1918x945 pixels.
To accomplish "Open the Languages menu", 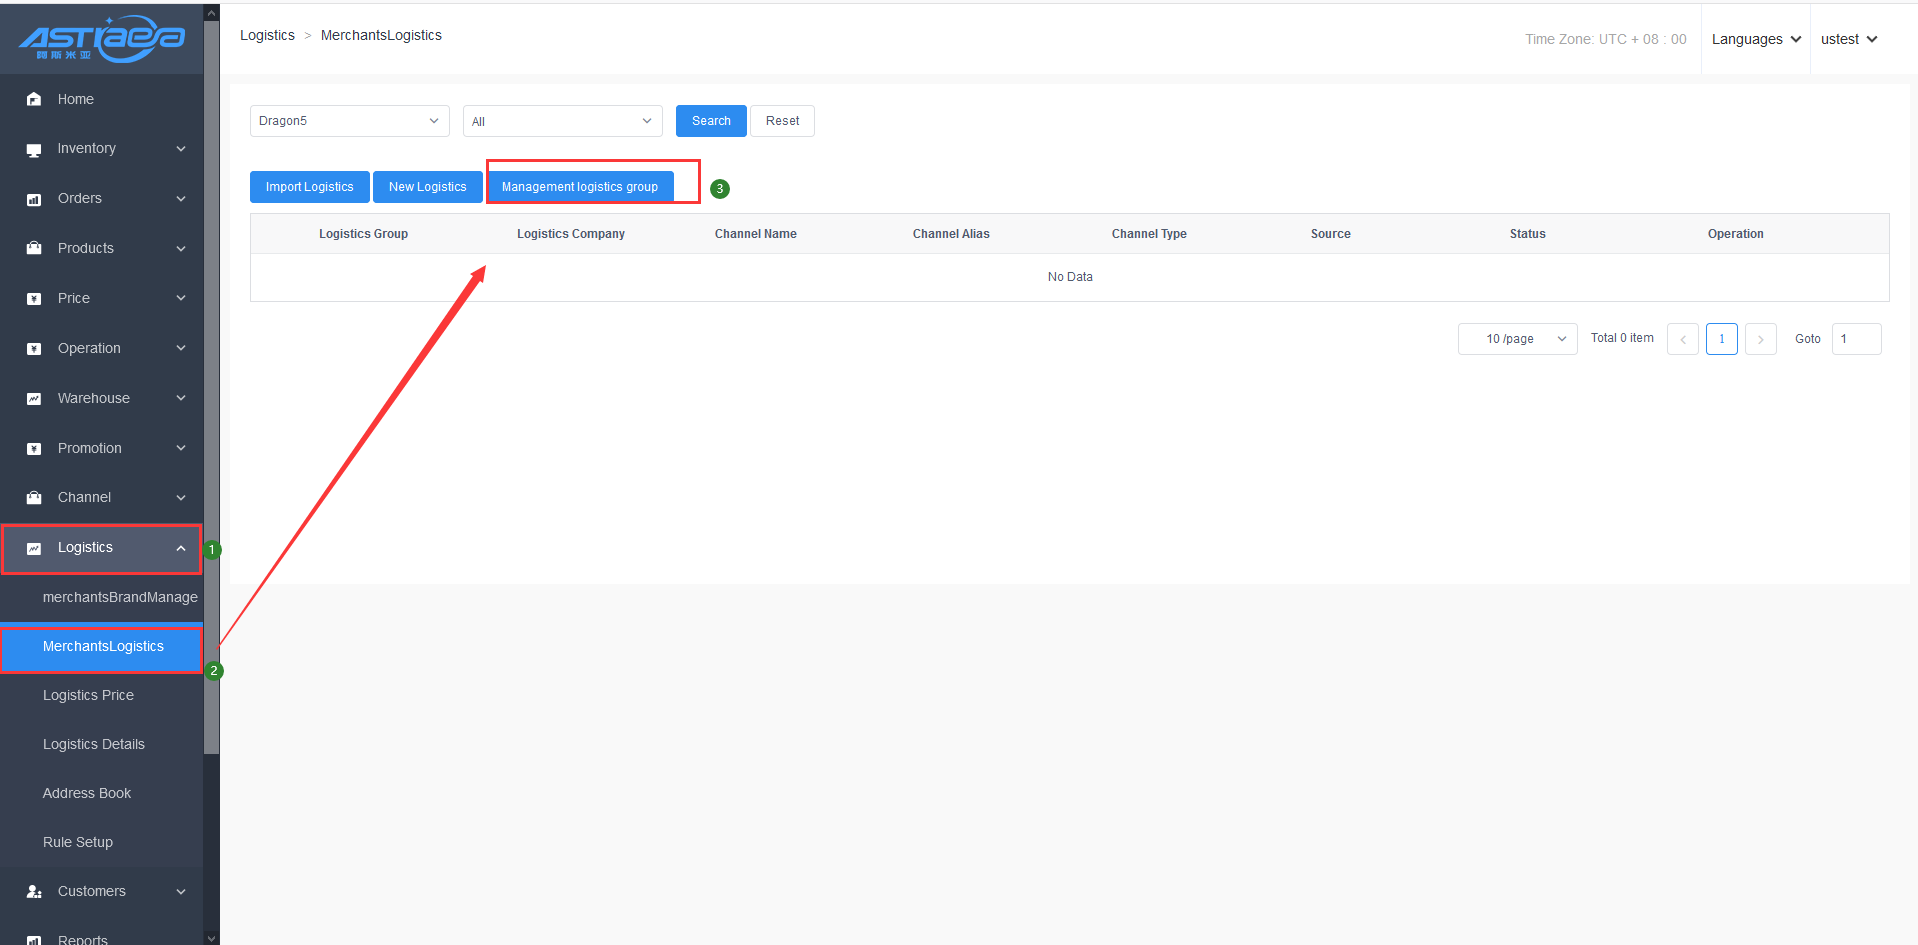I will 1755,39.
